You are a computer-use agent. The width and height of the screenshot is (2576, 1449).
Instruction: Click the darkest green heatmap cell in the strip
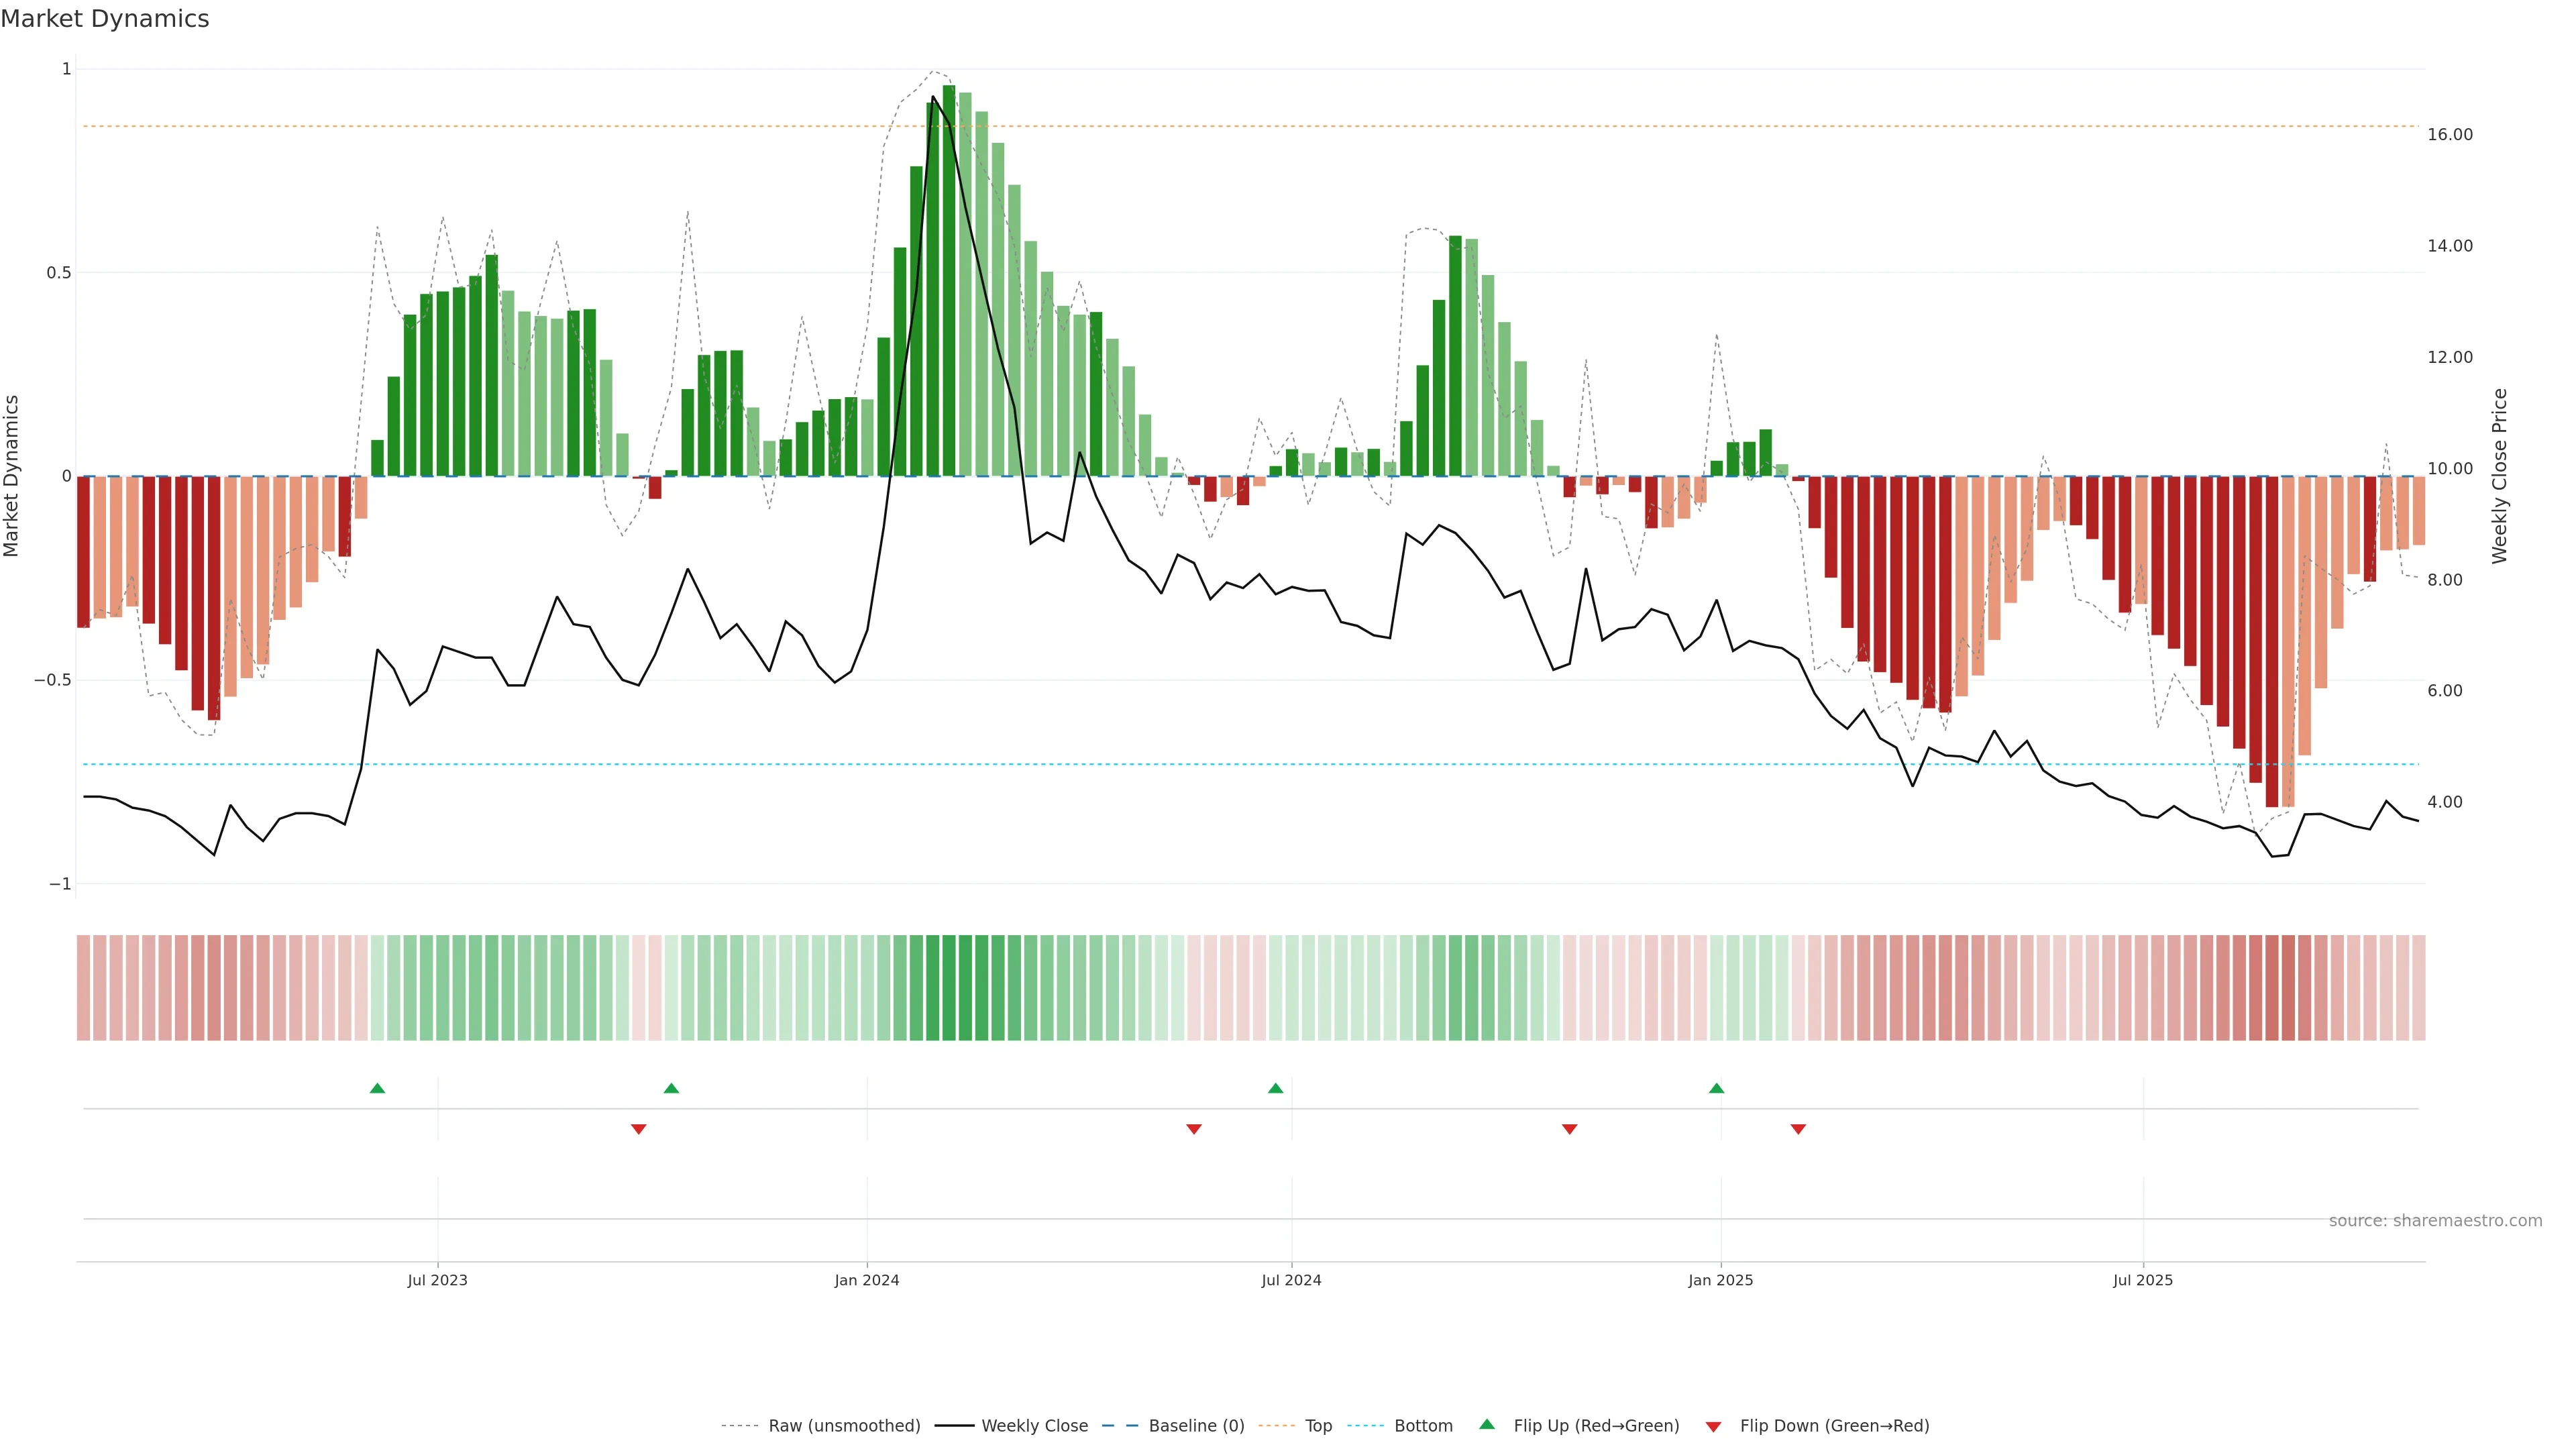(949, 987)
